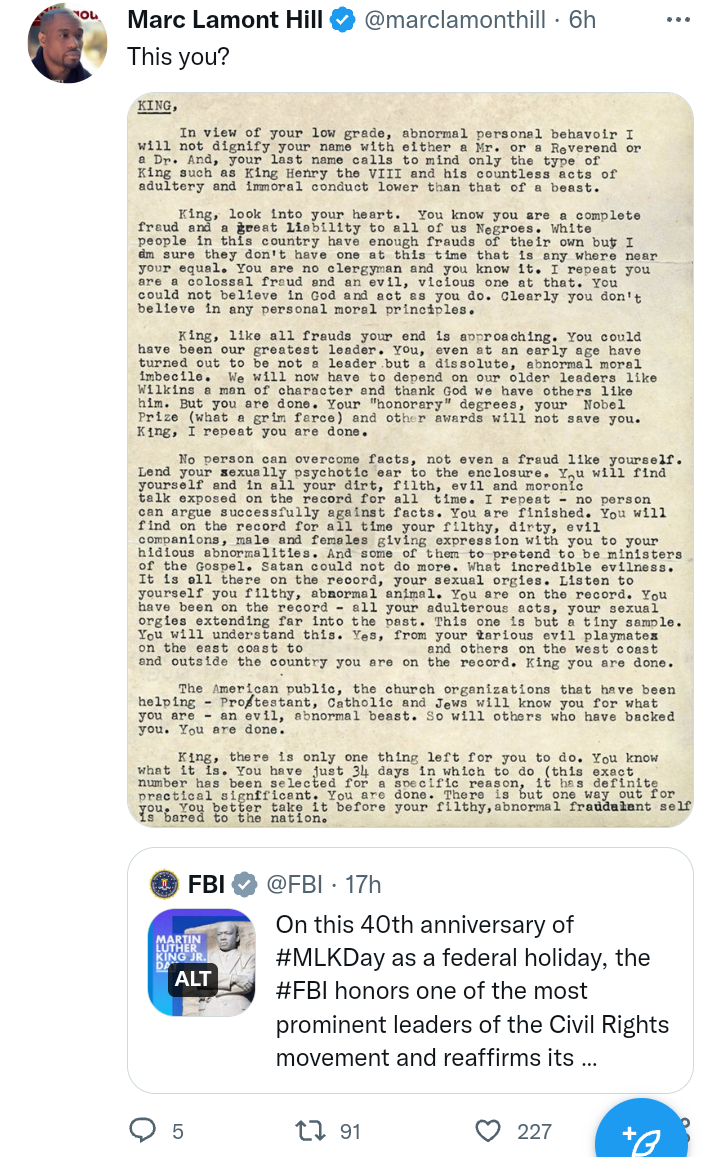
Task: Click the FBI seal avatar
Action: coord(163,884)
